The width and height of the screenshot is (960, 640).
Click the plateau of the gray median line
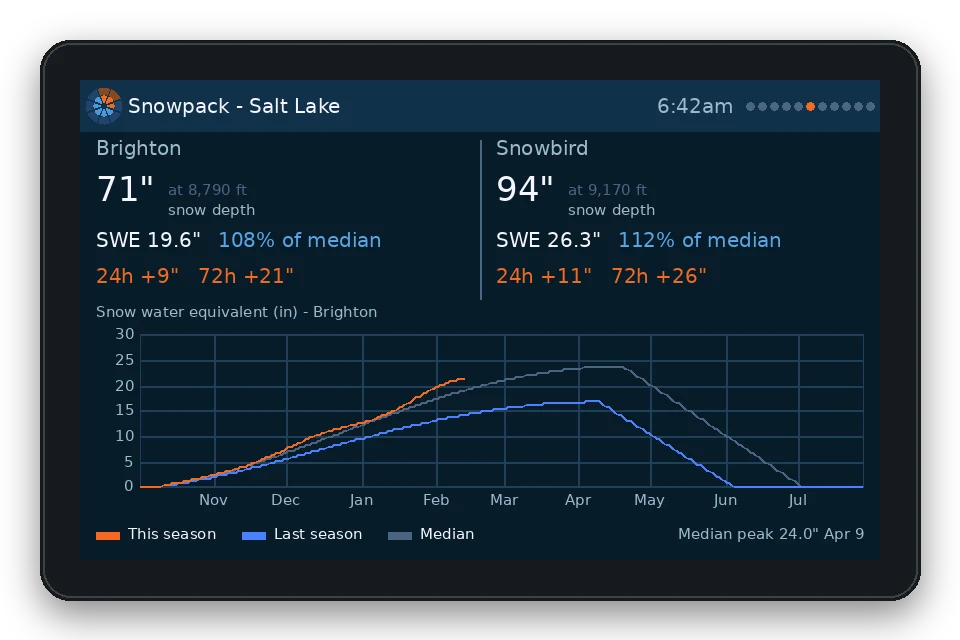pos(602,367)
